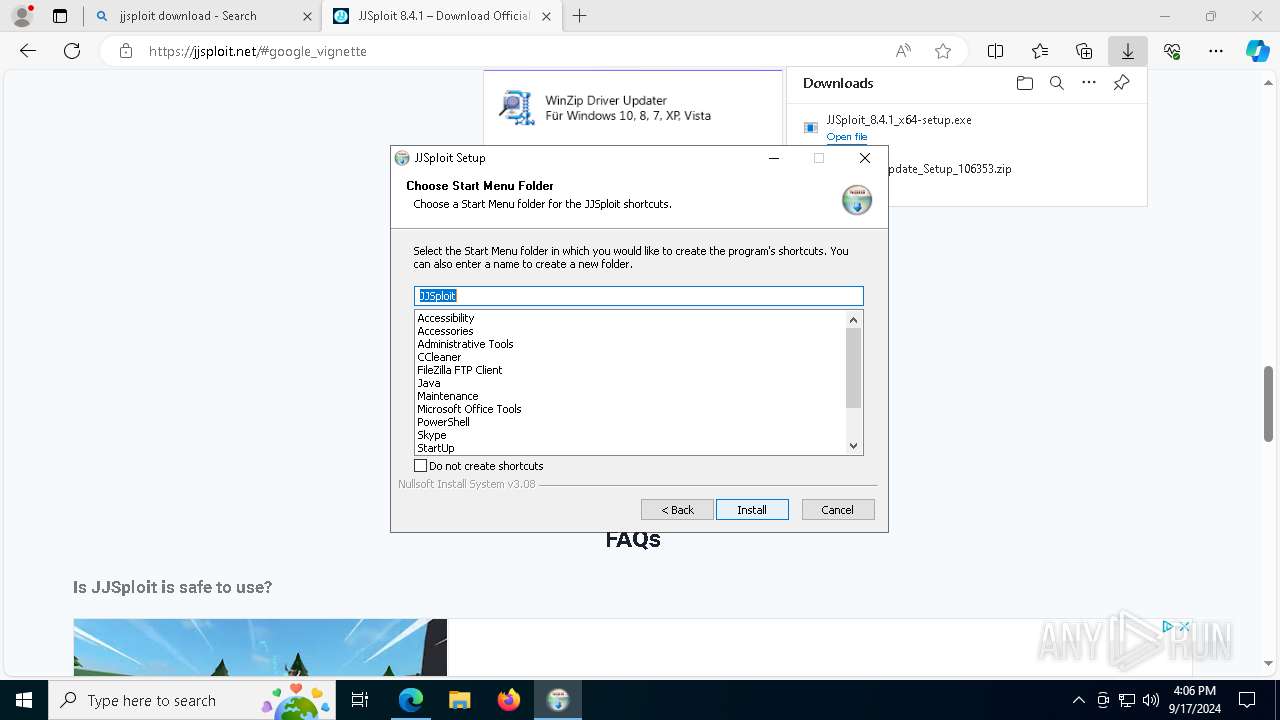Screen dimensions: 1280x720
Task: Open Edge Settings and more menu
Action: tap(1216, 51)
